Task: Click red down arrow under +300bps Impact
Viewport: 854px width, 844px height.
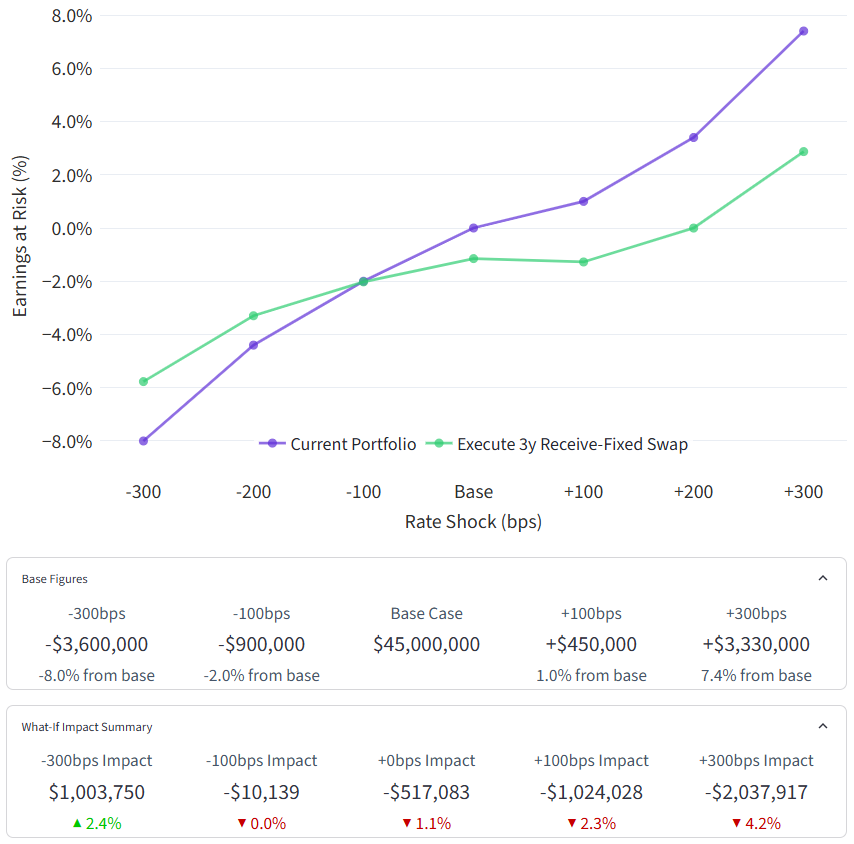Action: pos(736,824)
